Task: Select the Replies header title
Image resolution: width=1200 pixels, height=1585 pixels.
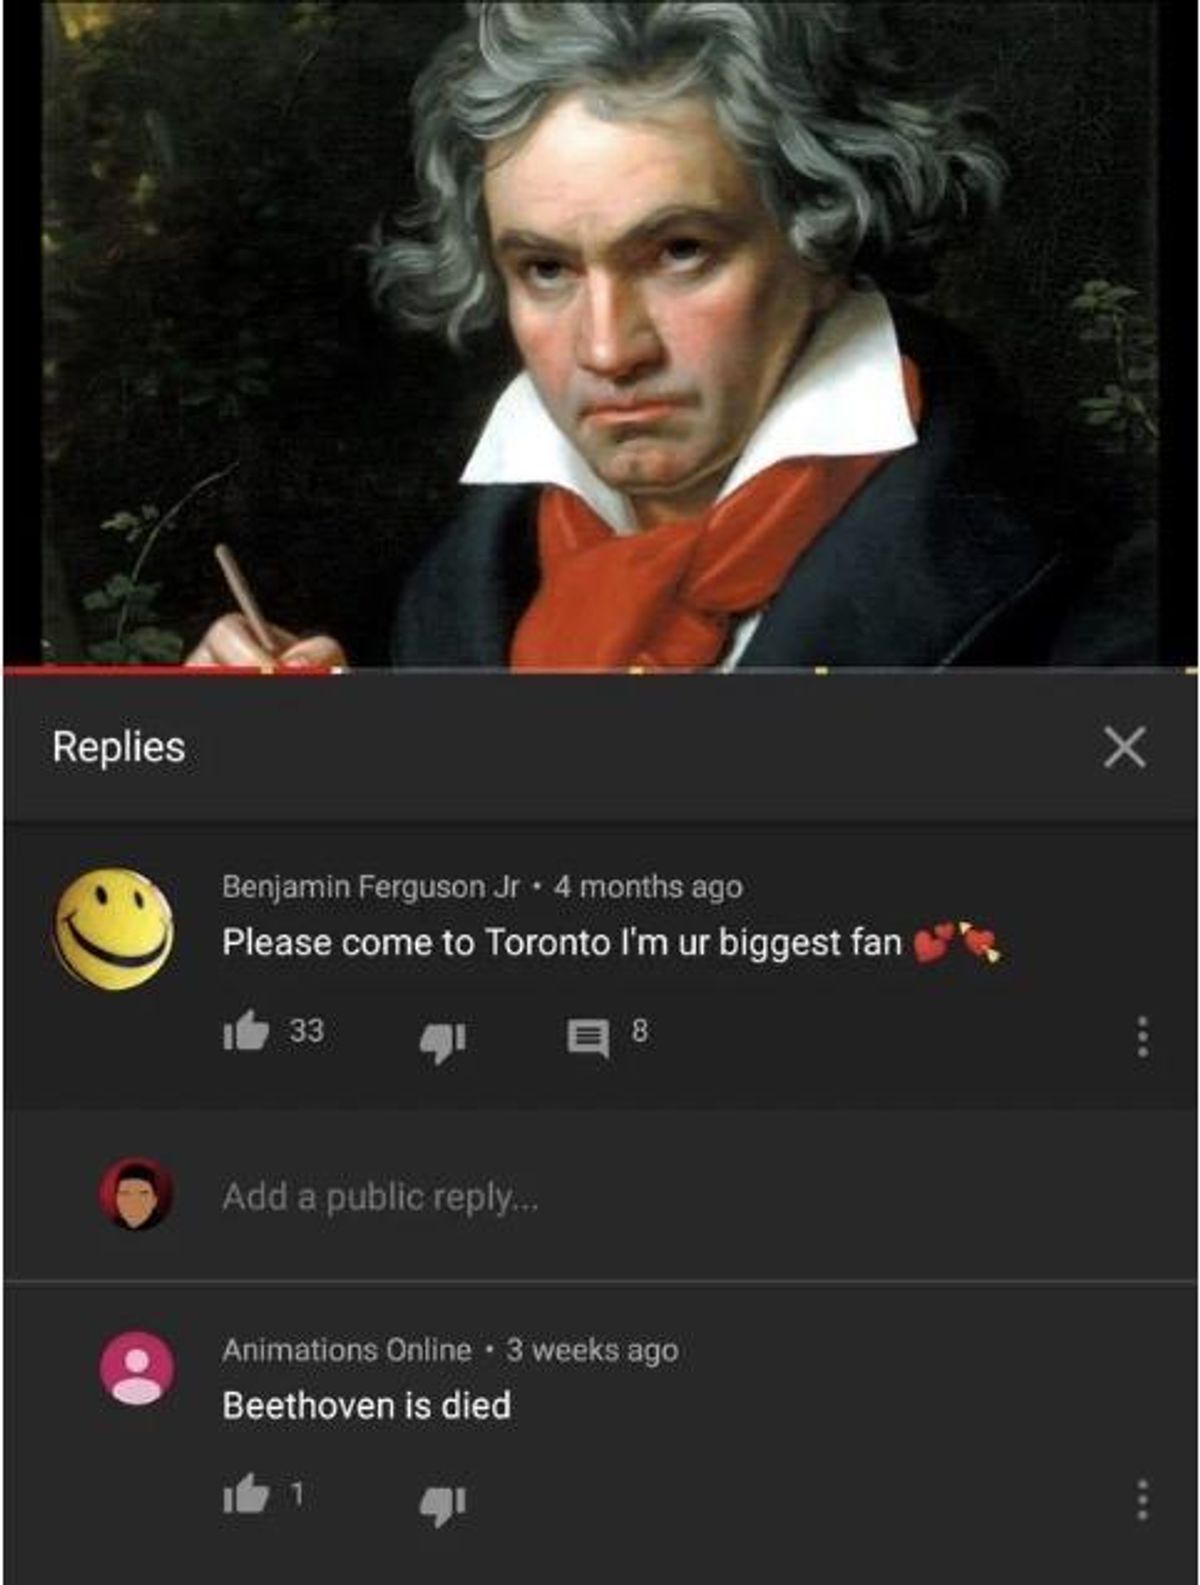Action: (119, 747)
